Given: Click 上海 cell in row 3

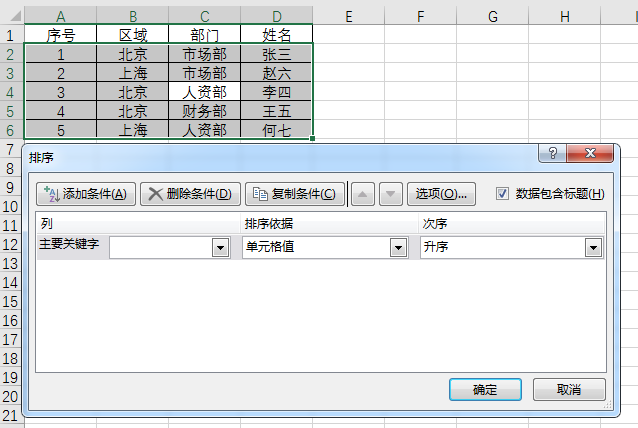Looking at the screenshot, I should (133, 73).
